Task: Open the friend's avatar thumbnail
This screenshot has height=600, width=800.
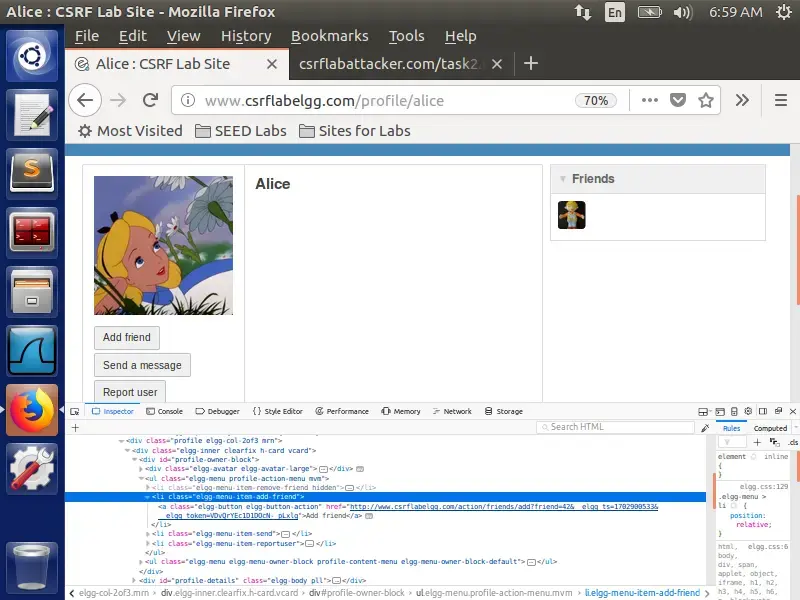Action: (571, 215)
